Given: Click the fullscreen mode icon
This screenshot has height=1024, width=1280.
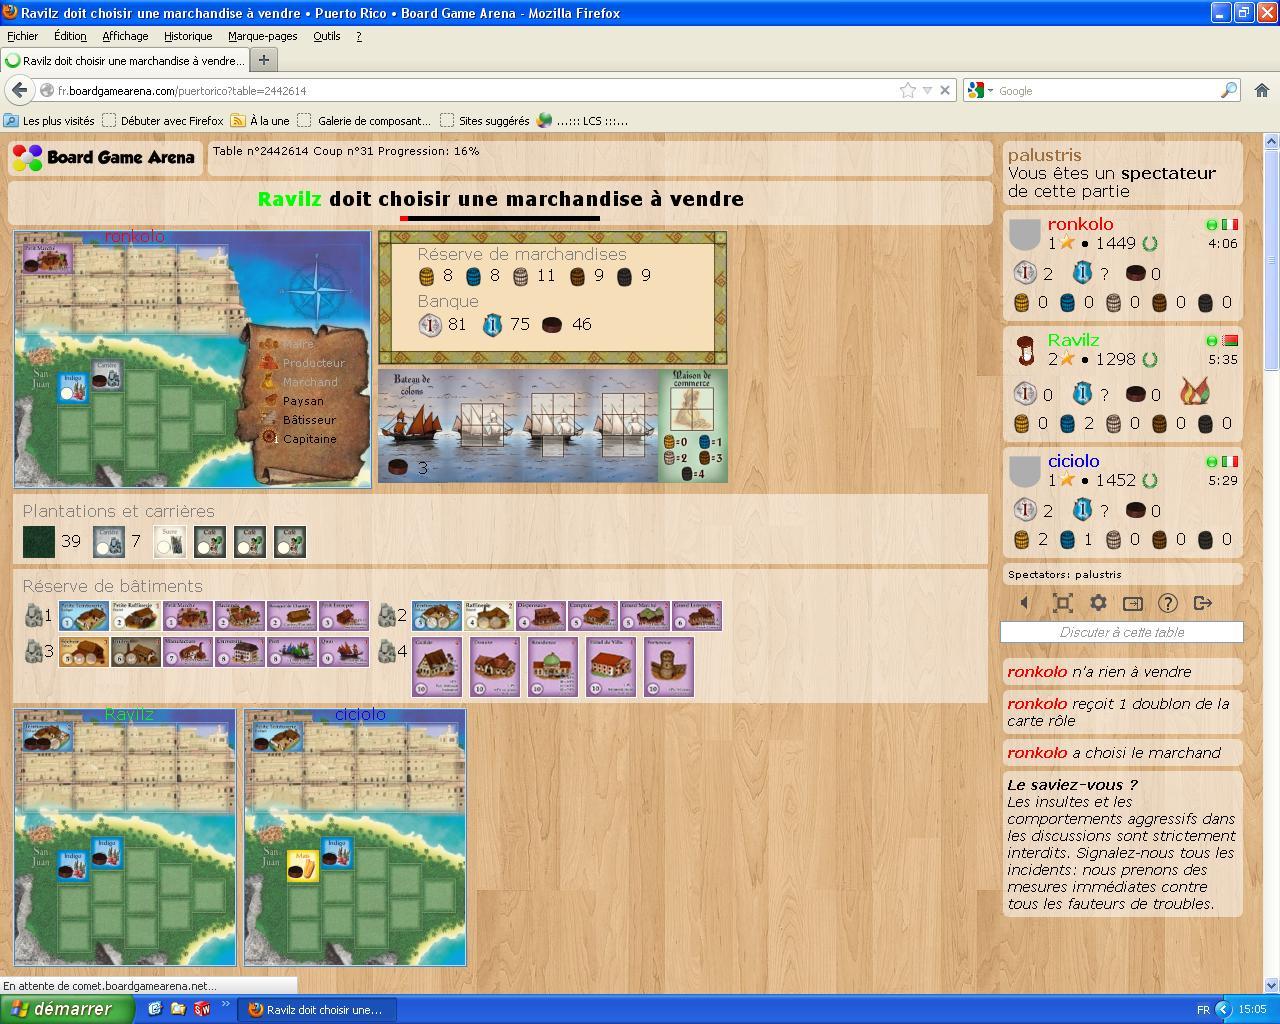Looking at the screenshot, I should pyautogui.click(x=1063, y=603).
